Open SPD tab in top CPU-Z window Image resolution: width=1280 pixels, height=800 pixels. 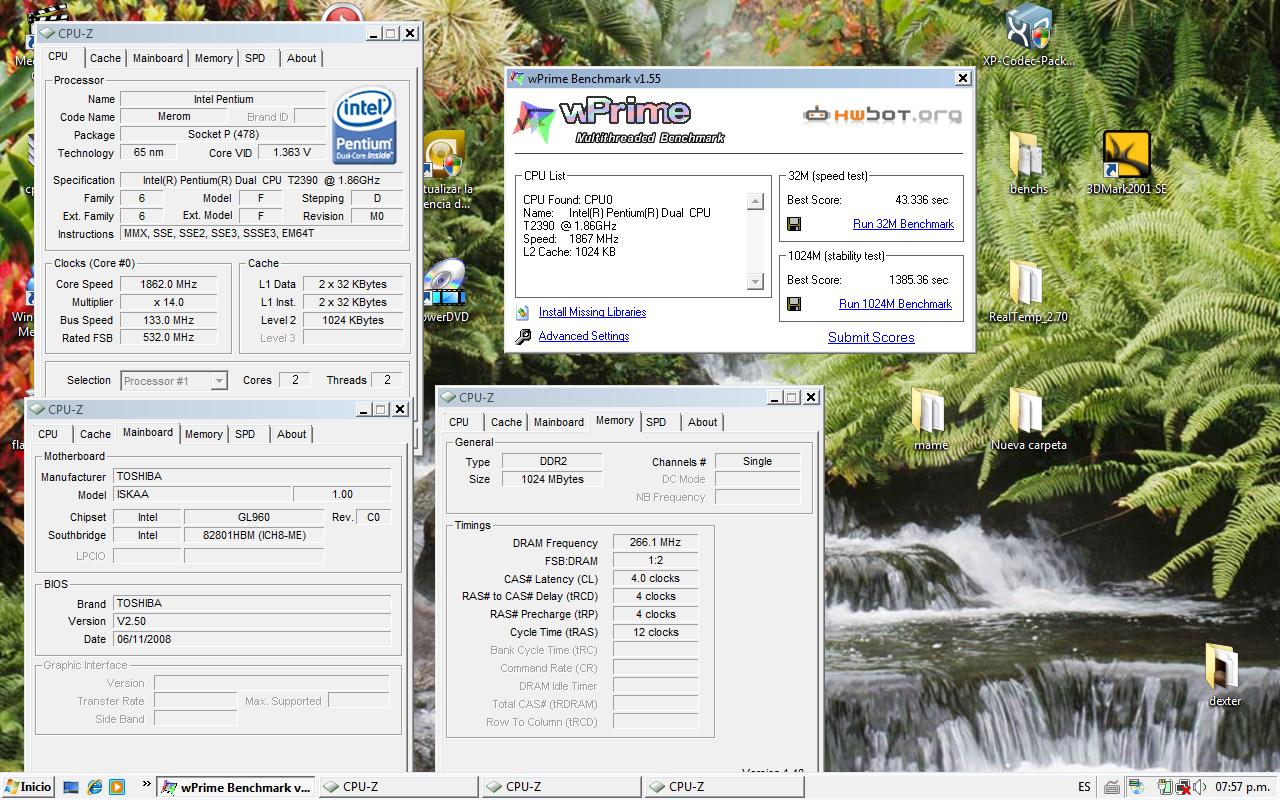tap(255, 58)
